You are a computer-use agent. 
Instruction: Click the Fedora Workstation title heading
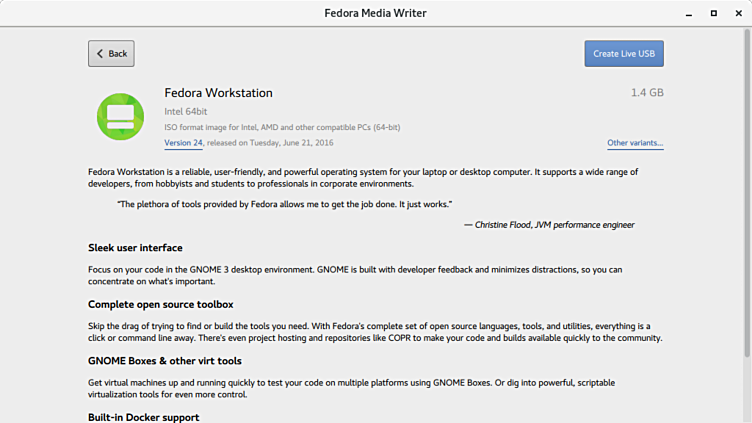point(218,93)
